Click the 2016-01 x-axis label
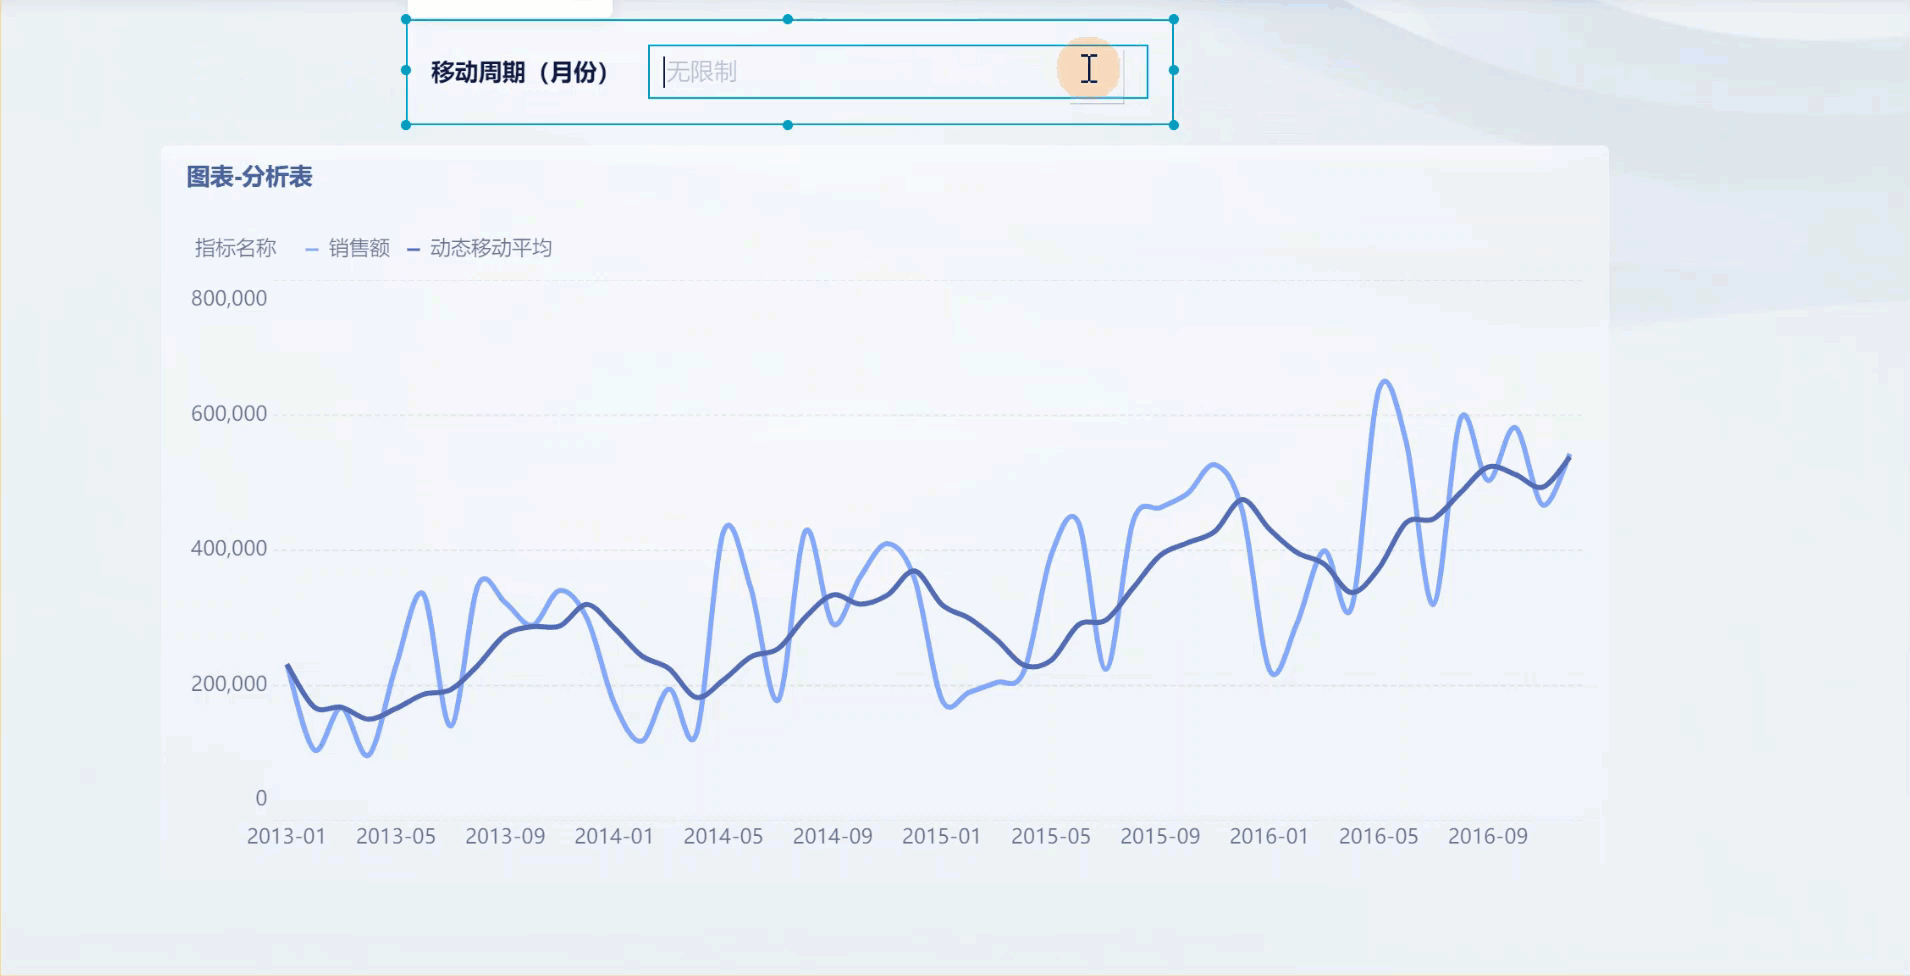The height and width of the screenshot is (976, 1910). tap(1269, 836)
